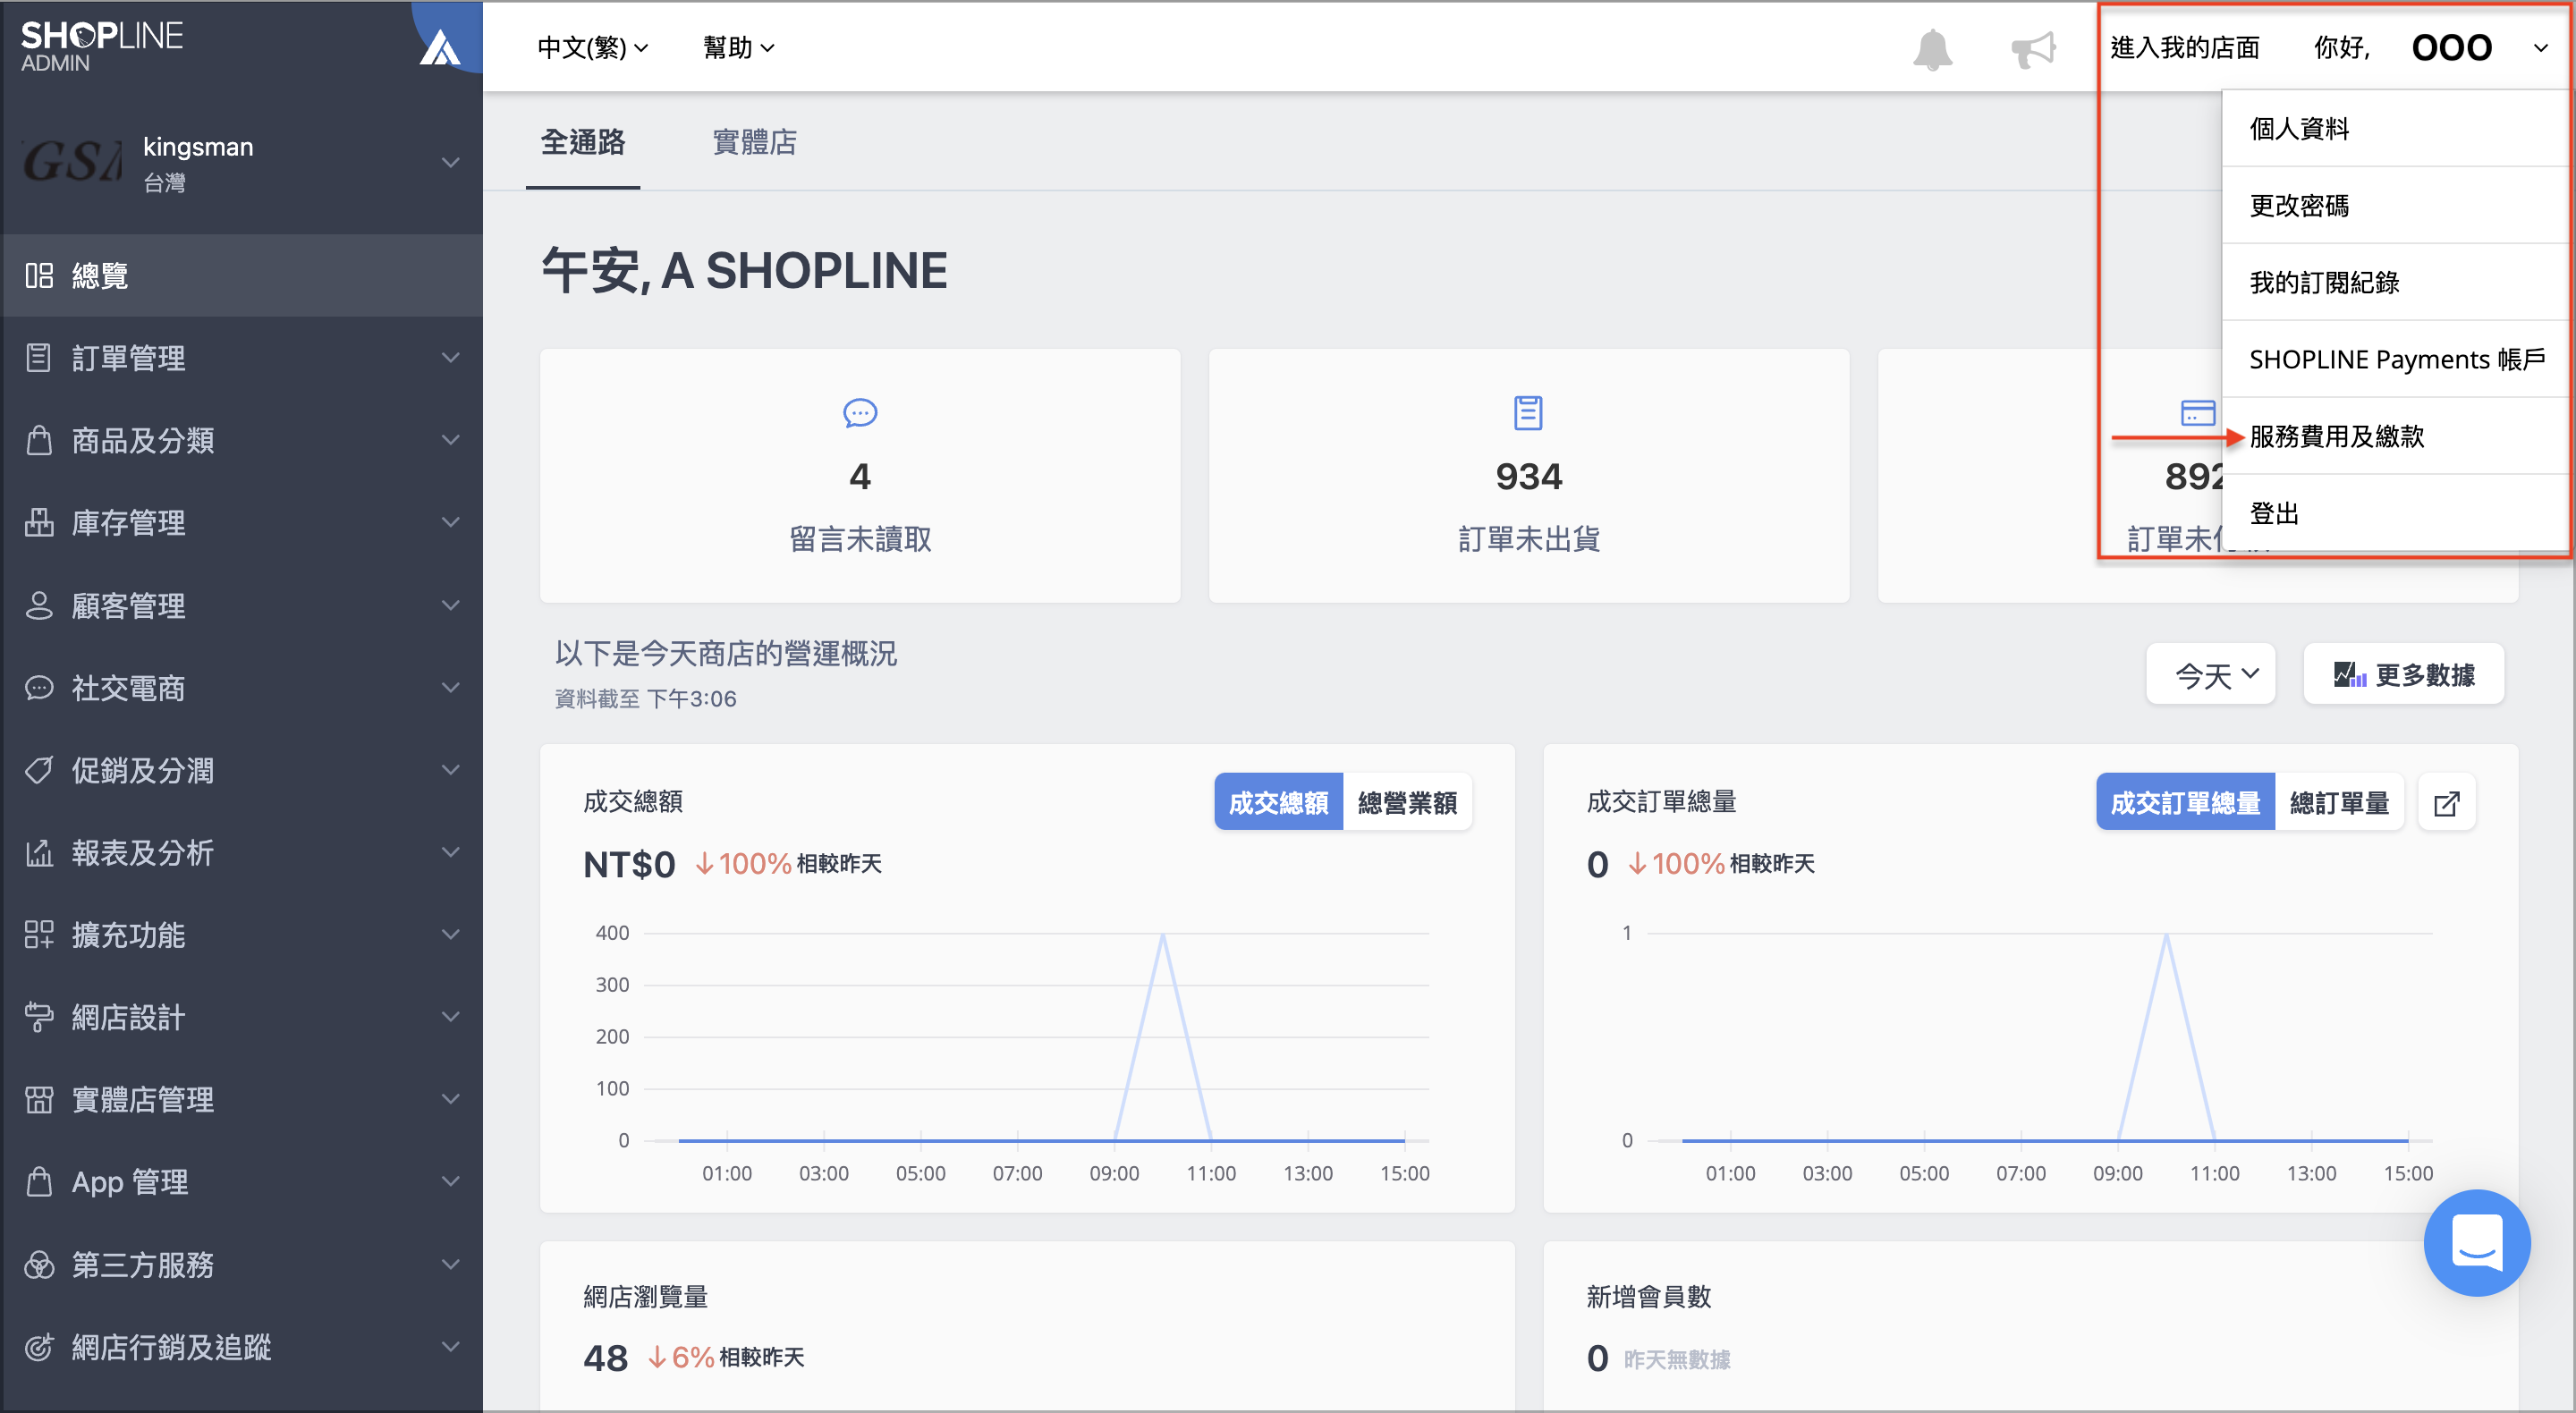Screen dimensions: 2576x1413
Task: Click the 網店設計 sidebar label
Action: click(128, 1017)
